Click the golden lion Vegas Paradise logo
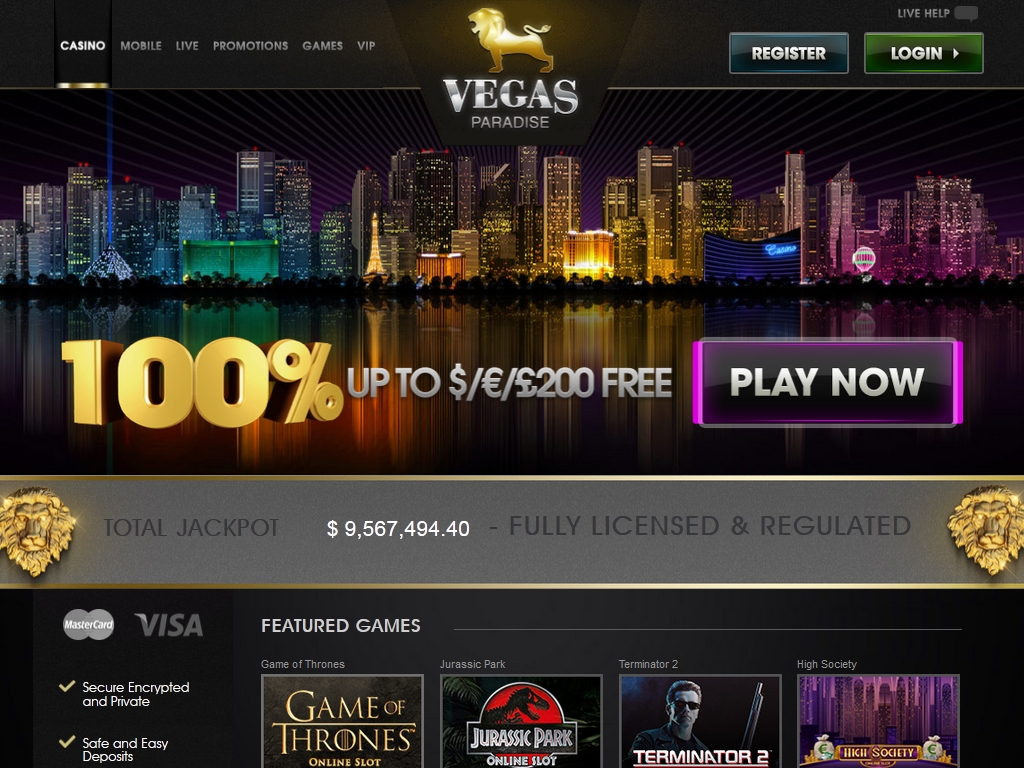Screen dimensions: 1024x768 [511, 69]
